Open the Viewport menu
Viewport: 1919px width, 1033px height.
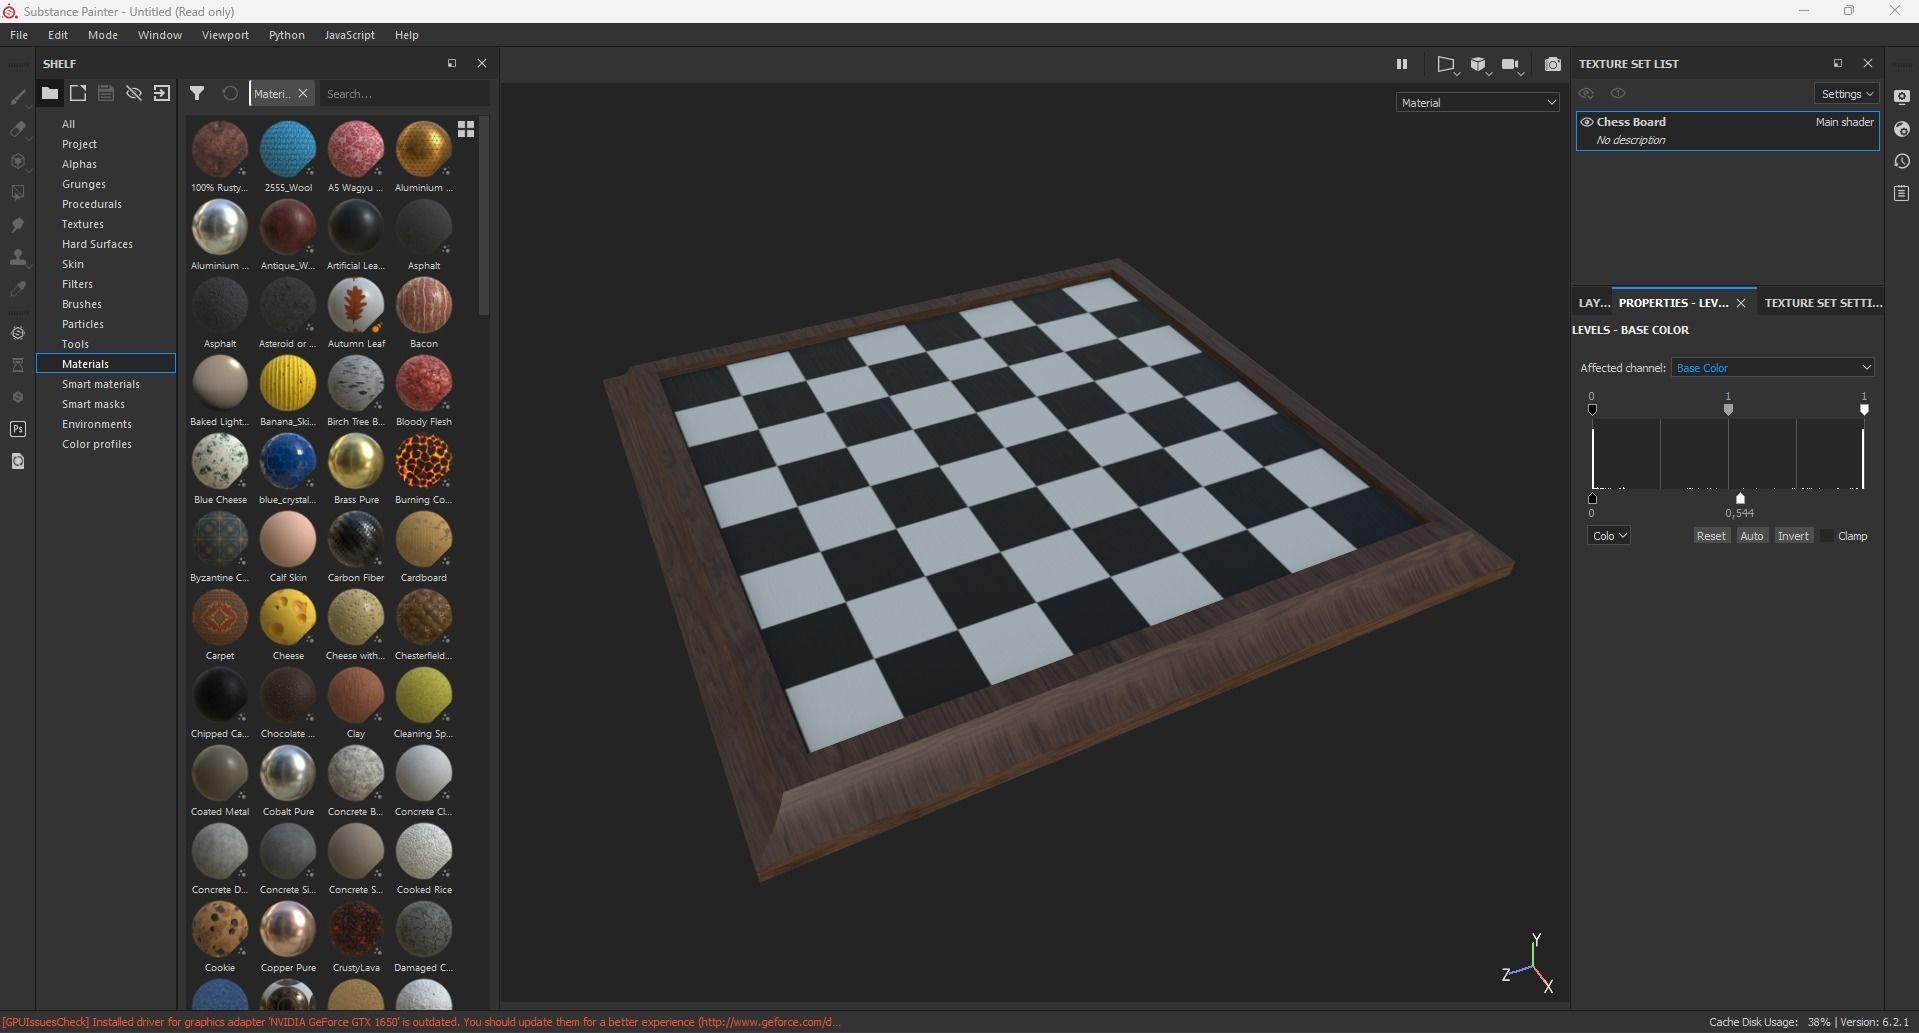225,35
